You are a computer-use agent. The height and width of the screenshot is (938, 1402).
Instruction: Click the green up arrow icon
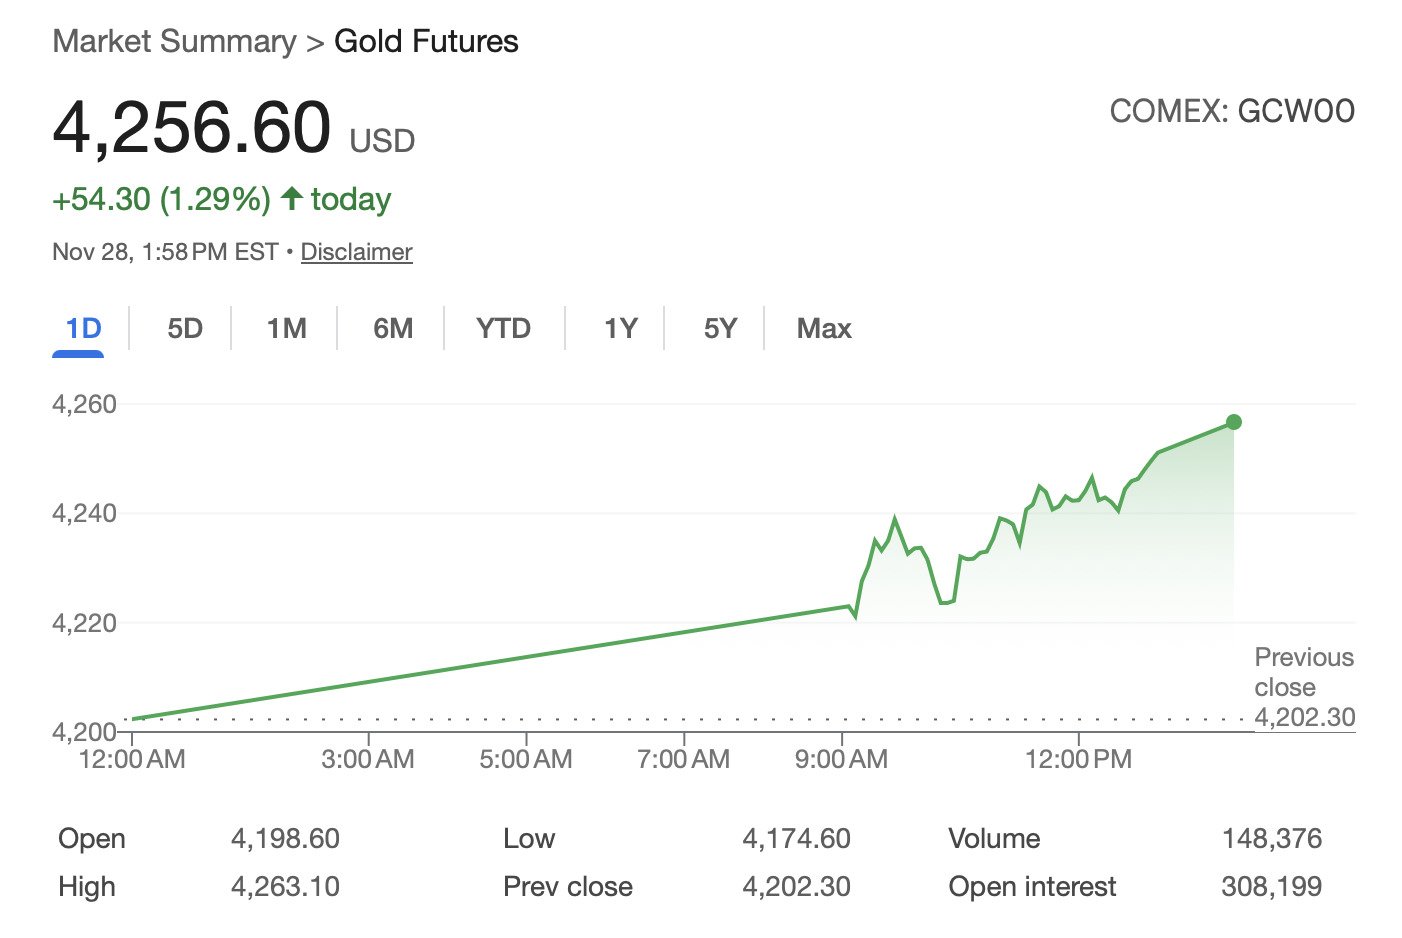coord(292,198)
